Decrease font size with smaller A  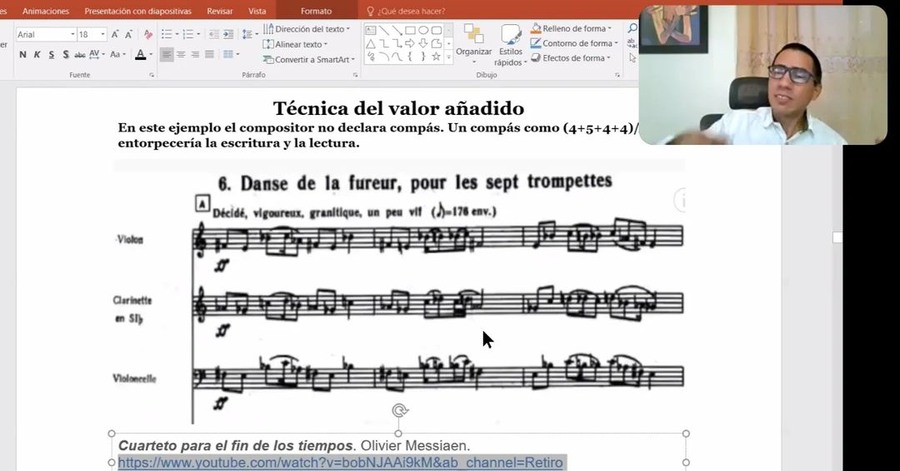pyautogui.click(x=129, y=34)
